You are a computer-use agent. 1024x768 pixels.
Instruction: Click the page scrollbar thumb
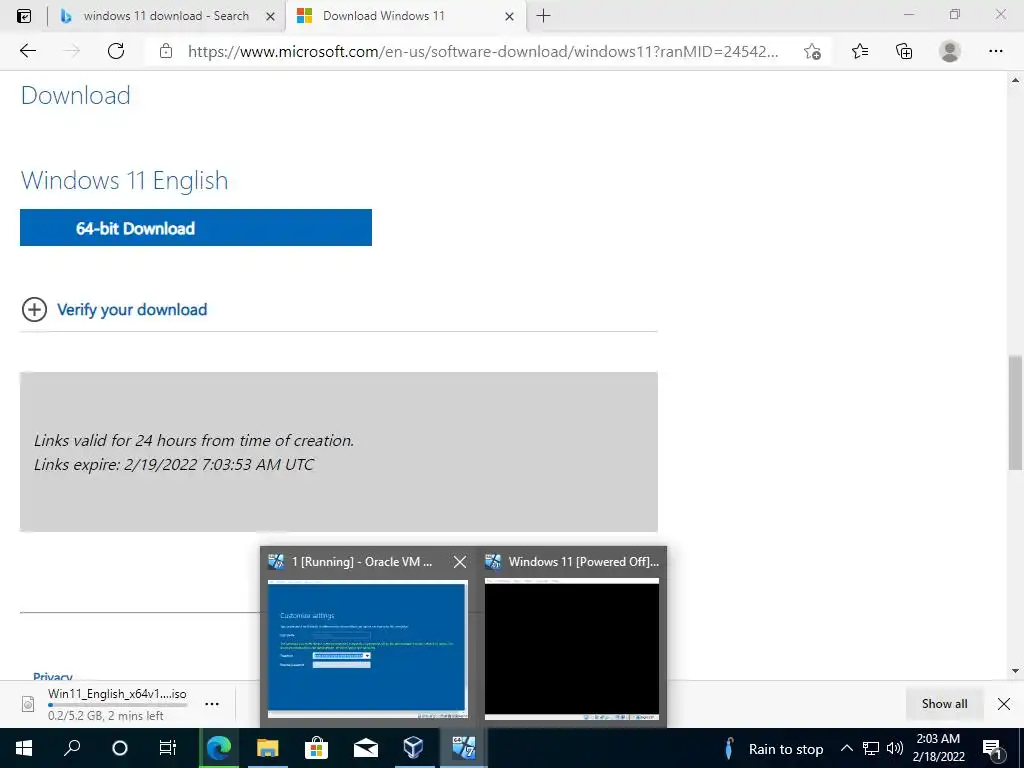pyautogui.click(x=1015, y=412)
